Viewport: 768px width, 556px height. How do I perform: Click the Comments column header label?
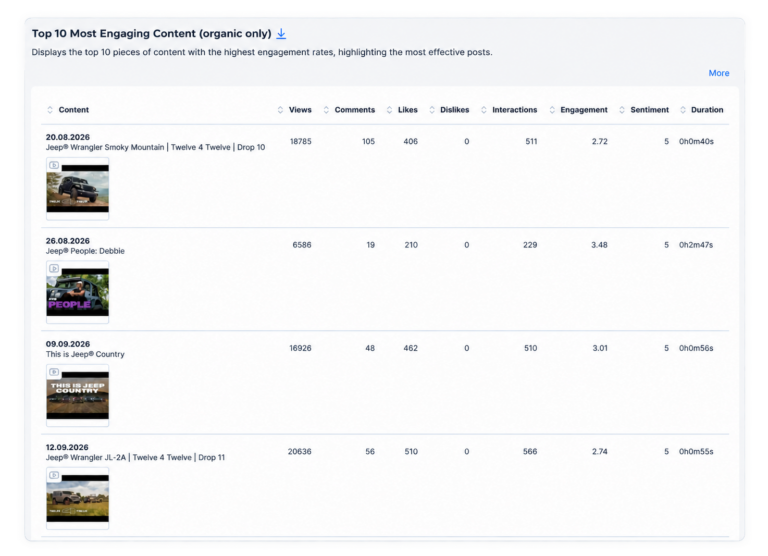[355, 110]
